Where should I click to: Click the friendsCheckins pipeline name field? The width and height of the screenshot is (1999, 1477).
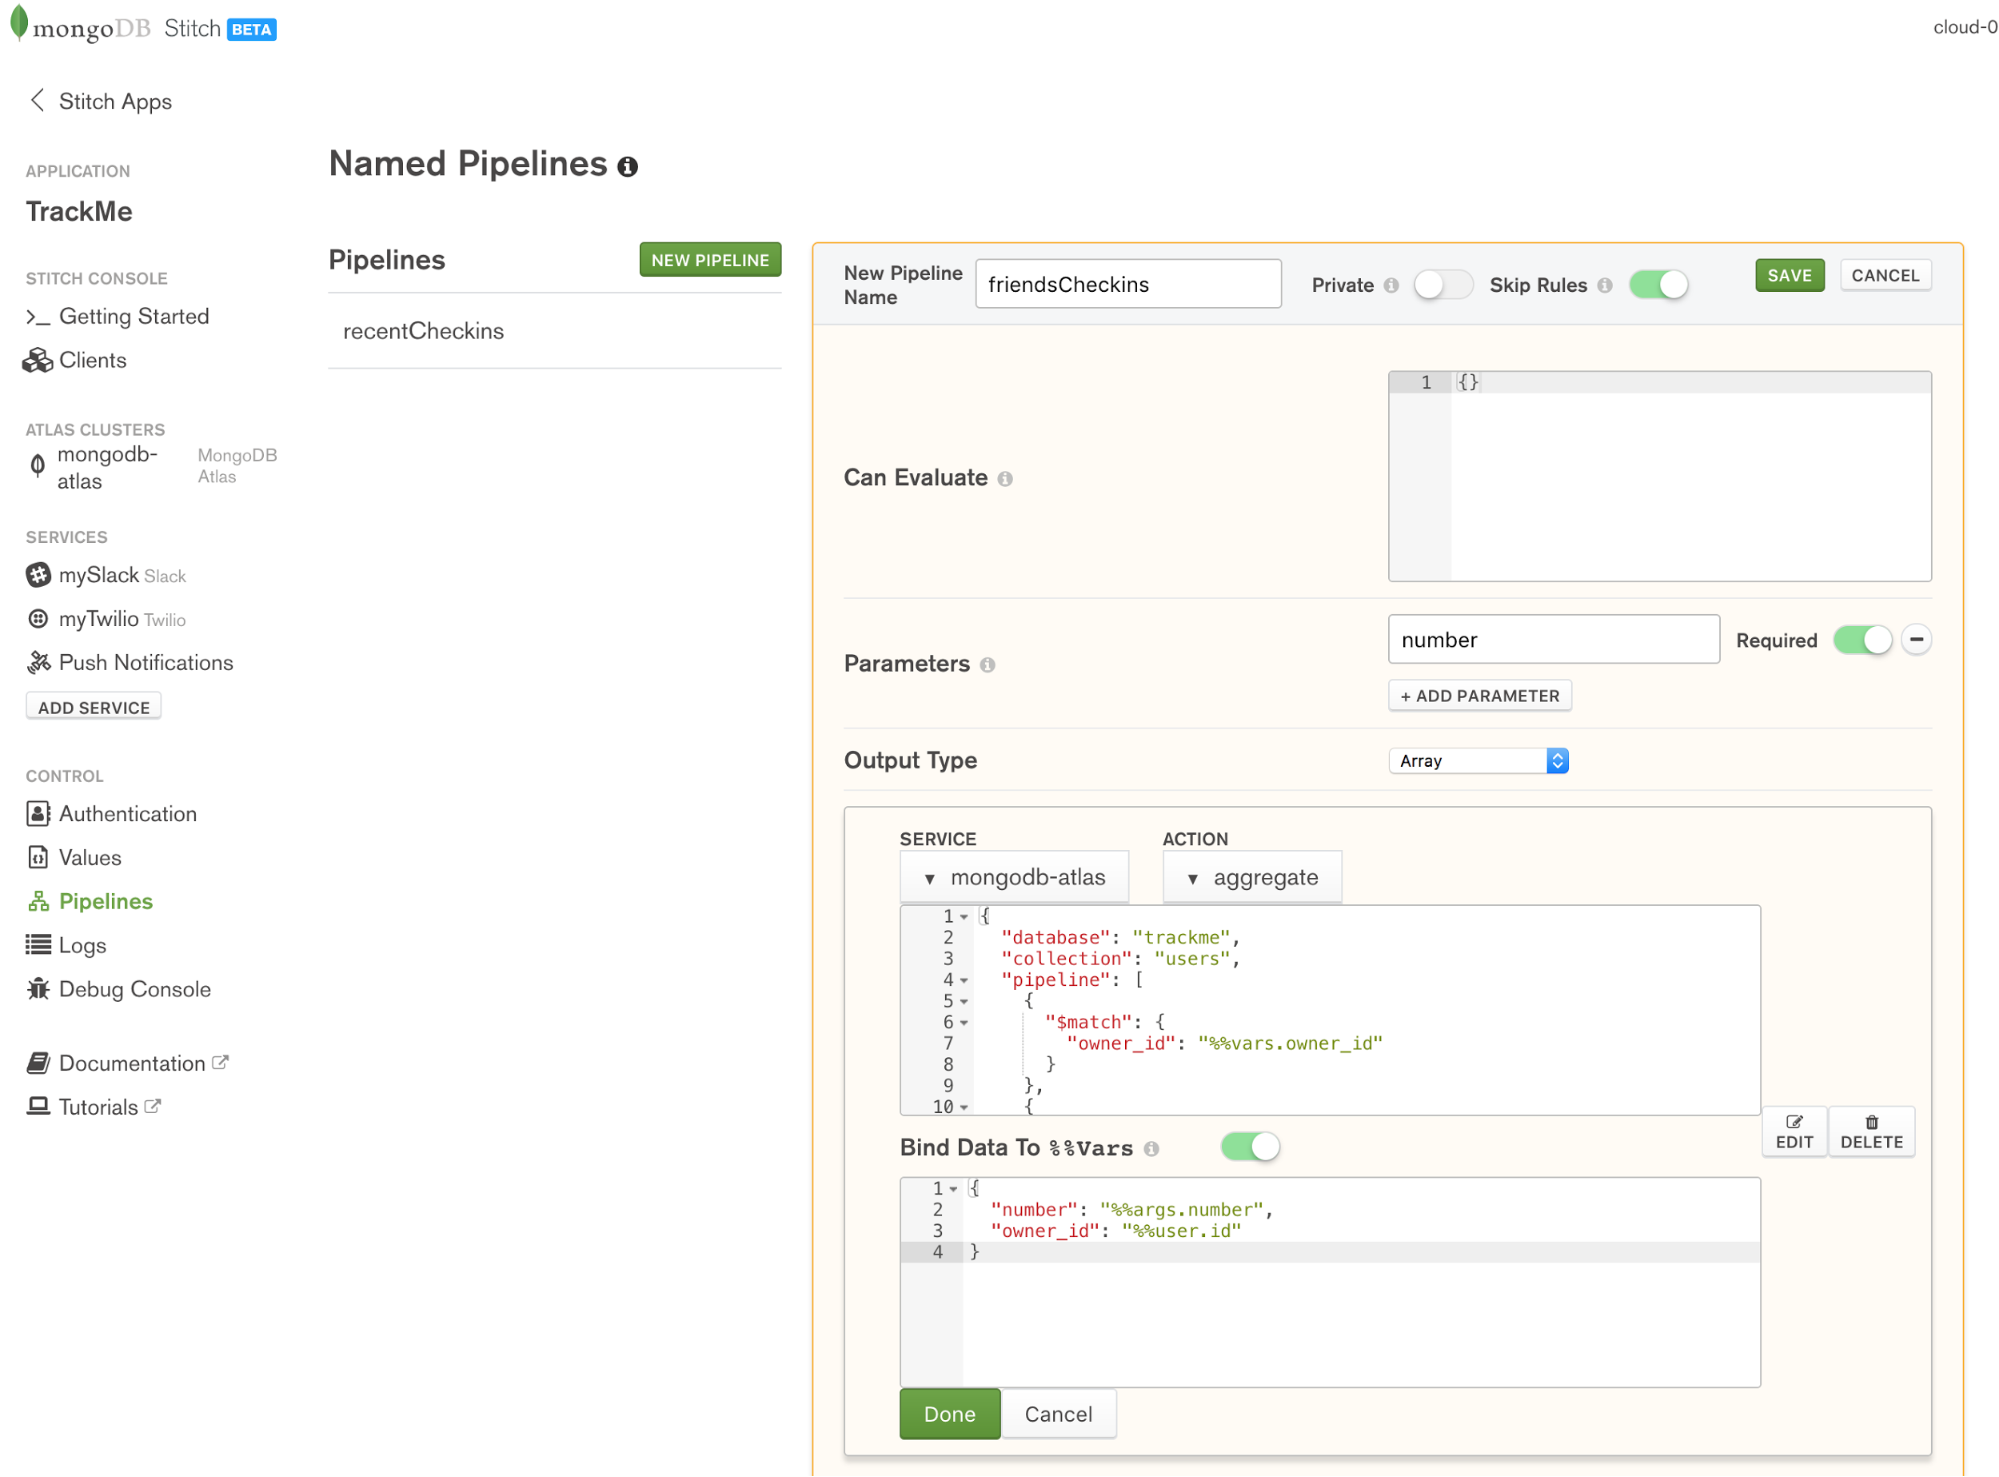(x=1127, y=283)
